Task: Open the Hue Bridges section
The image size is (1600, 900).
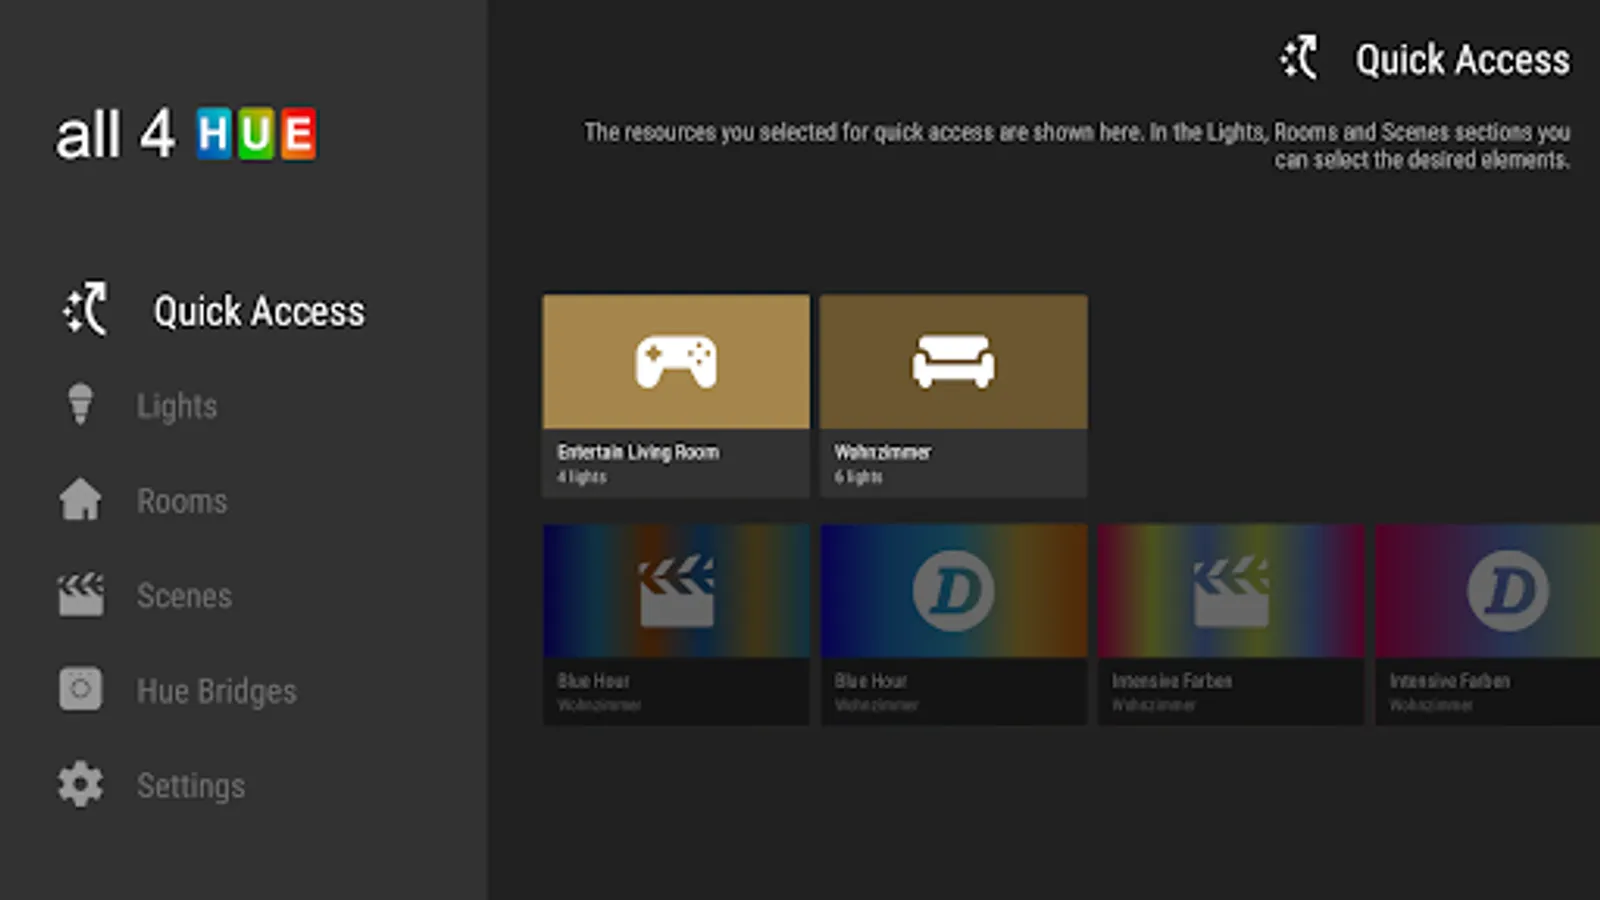Action: click(x=217, y=691)
